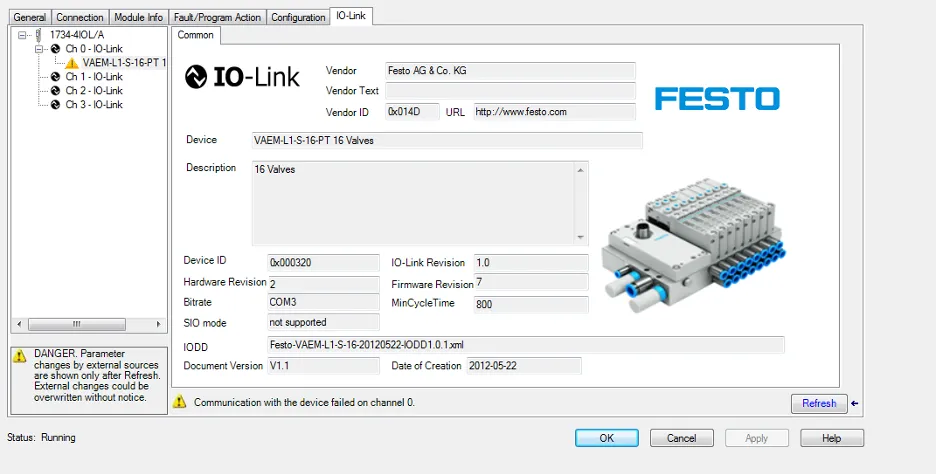This screenshot has height=474, width=936.
Task: Click the IO-Link logo
Action: point(242,77)
